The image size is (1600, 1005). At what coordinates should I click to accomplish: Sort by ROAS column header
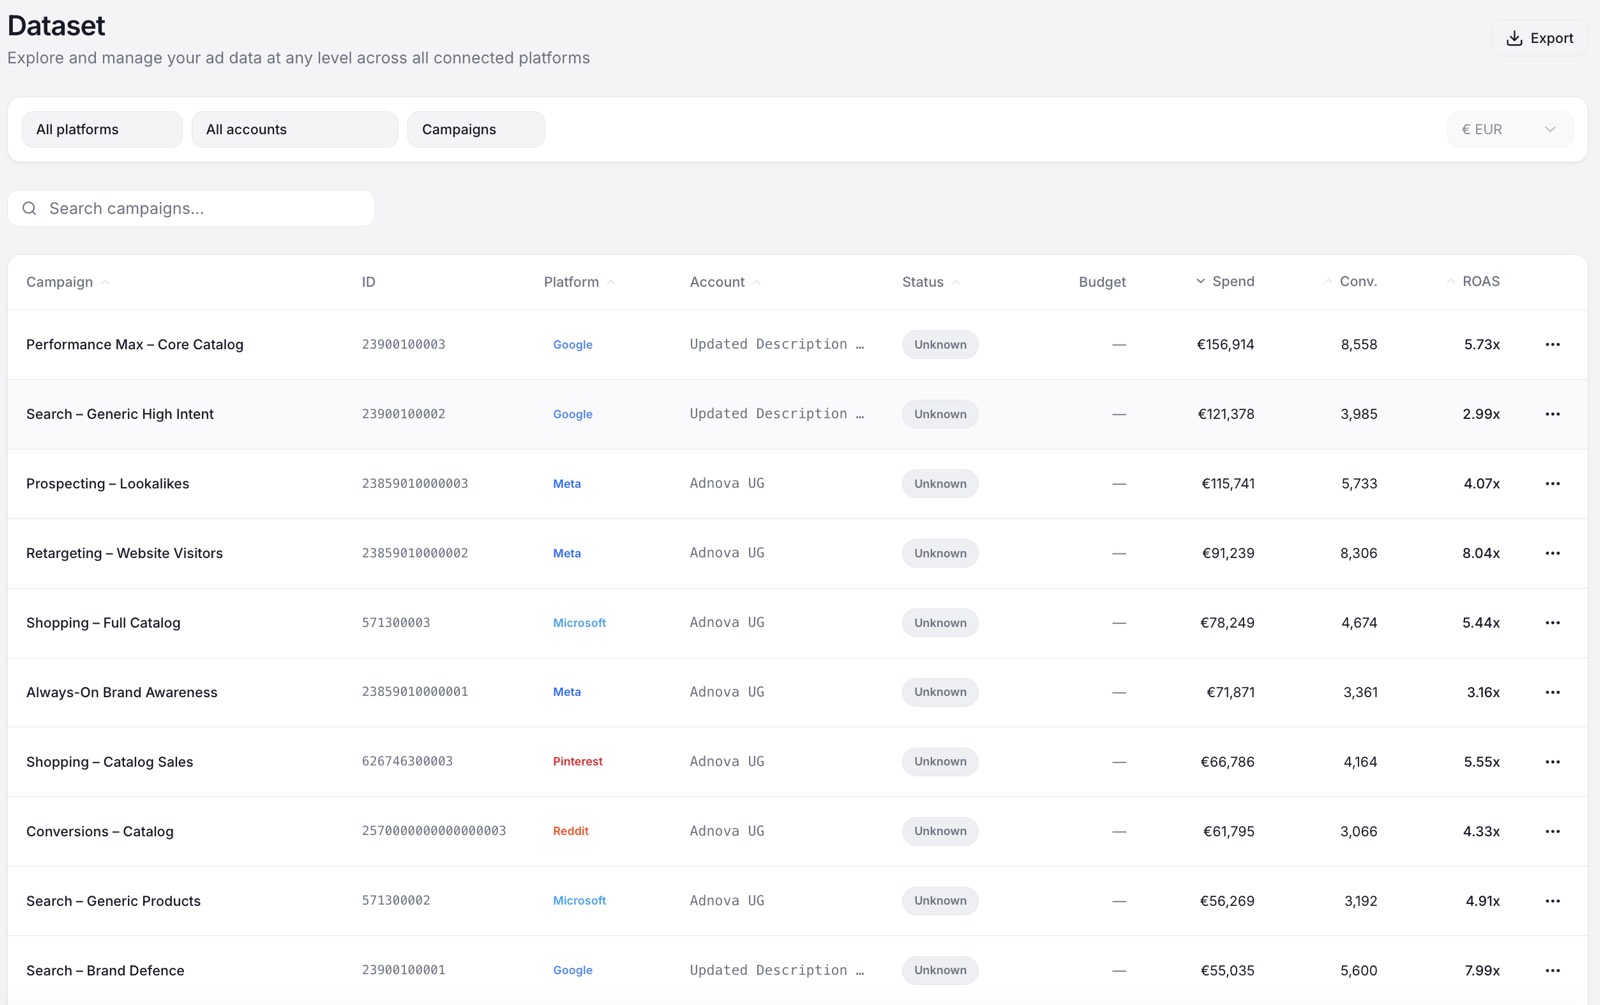(1473, 281)
